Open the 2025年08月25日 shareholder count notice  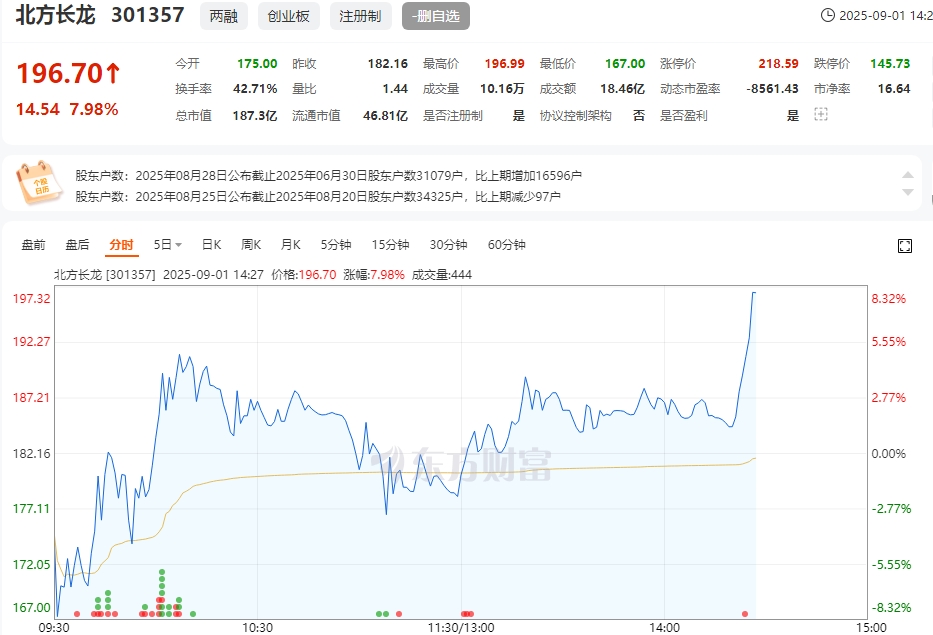[x=318, y=196]
